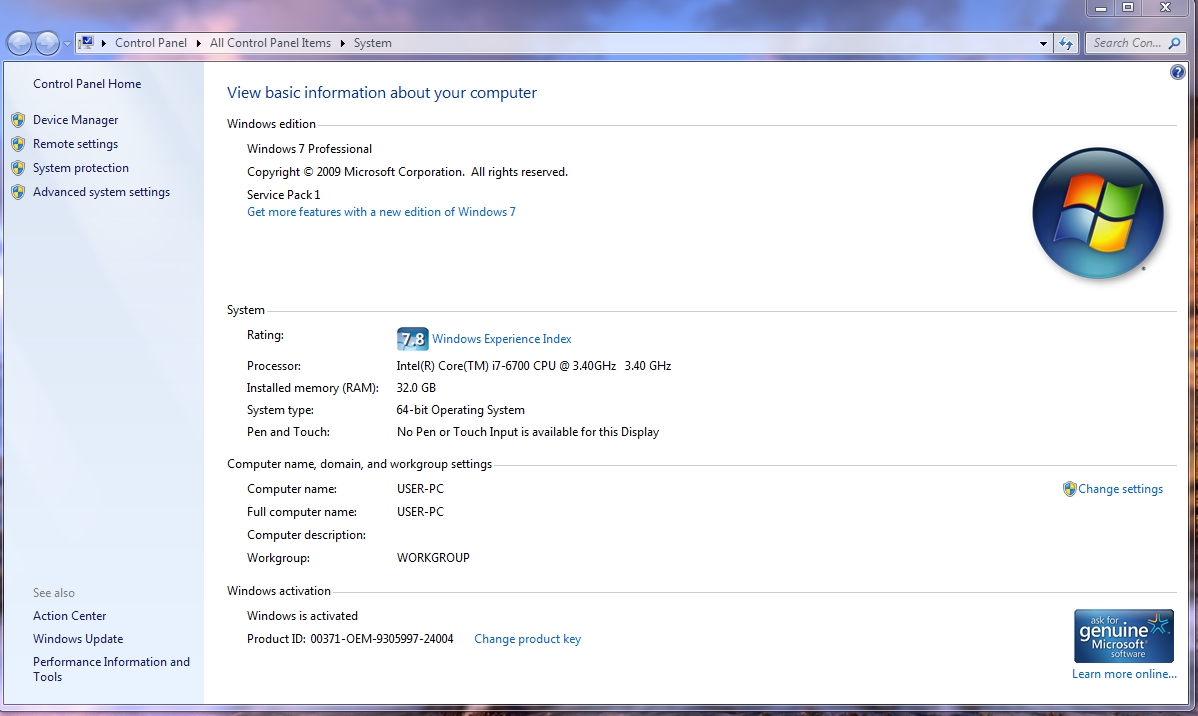Click the processor text i7-6700 CPU

(533, 366)
